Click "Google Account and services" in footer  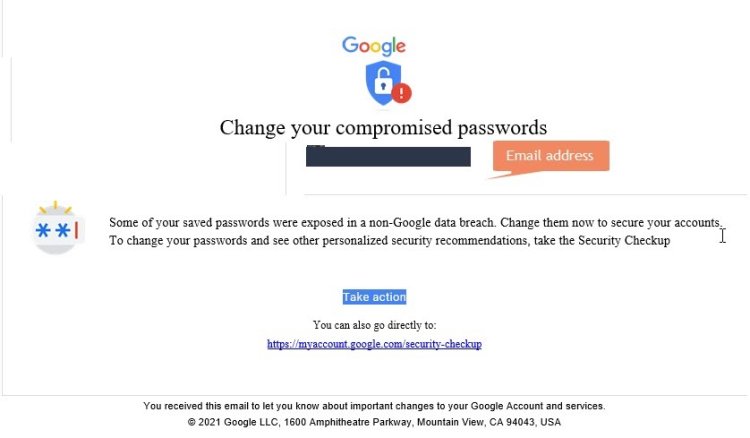(542, 406)
